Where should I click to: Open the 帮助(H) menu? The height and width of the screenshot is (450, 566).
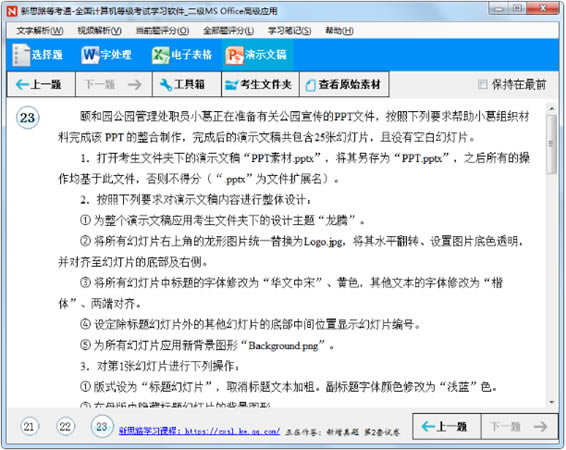339,31
